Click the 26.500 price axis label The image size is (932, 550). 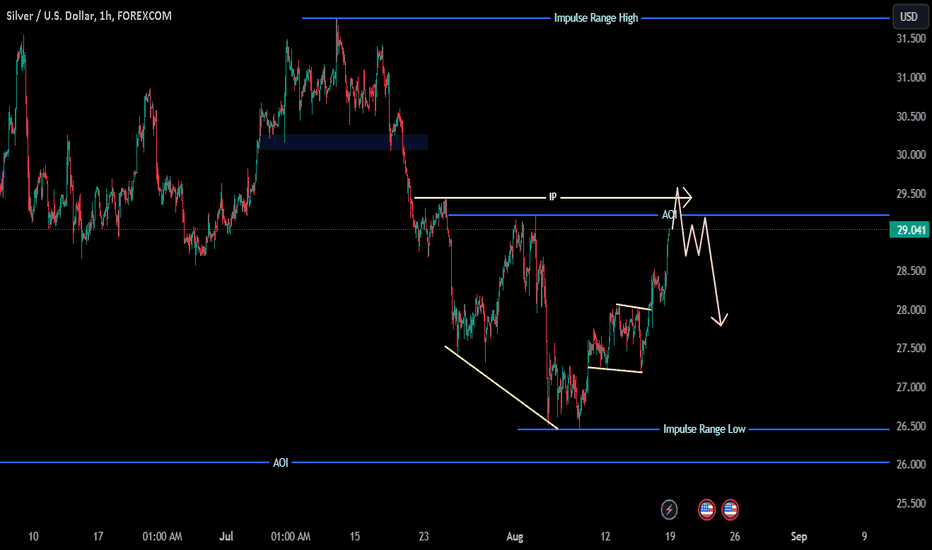point(910,426)
